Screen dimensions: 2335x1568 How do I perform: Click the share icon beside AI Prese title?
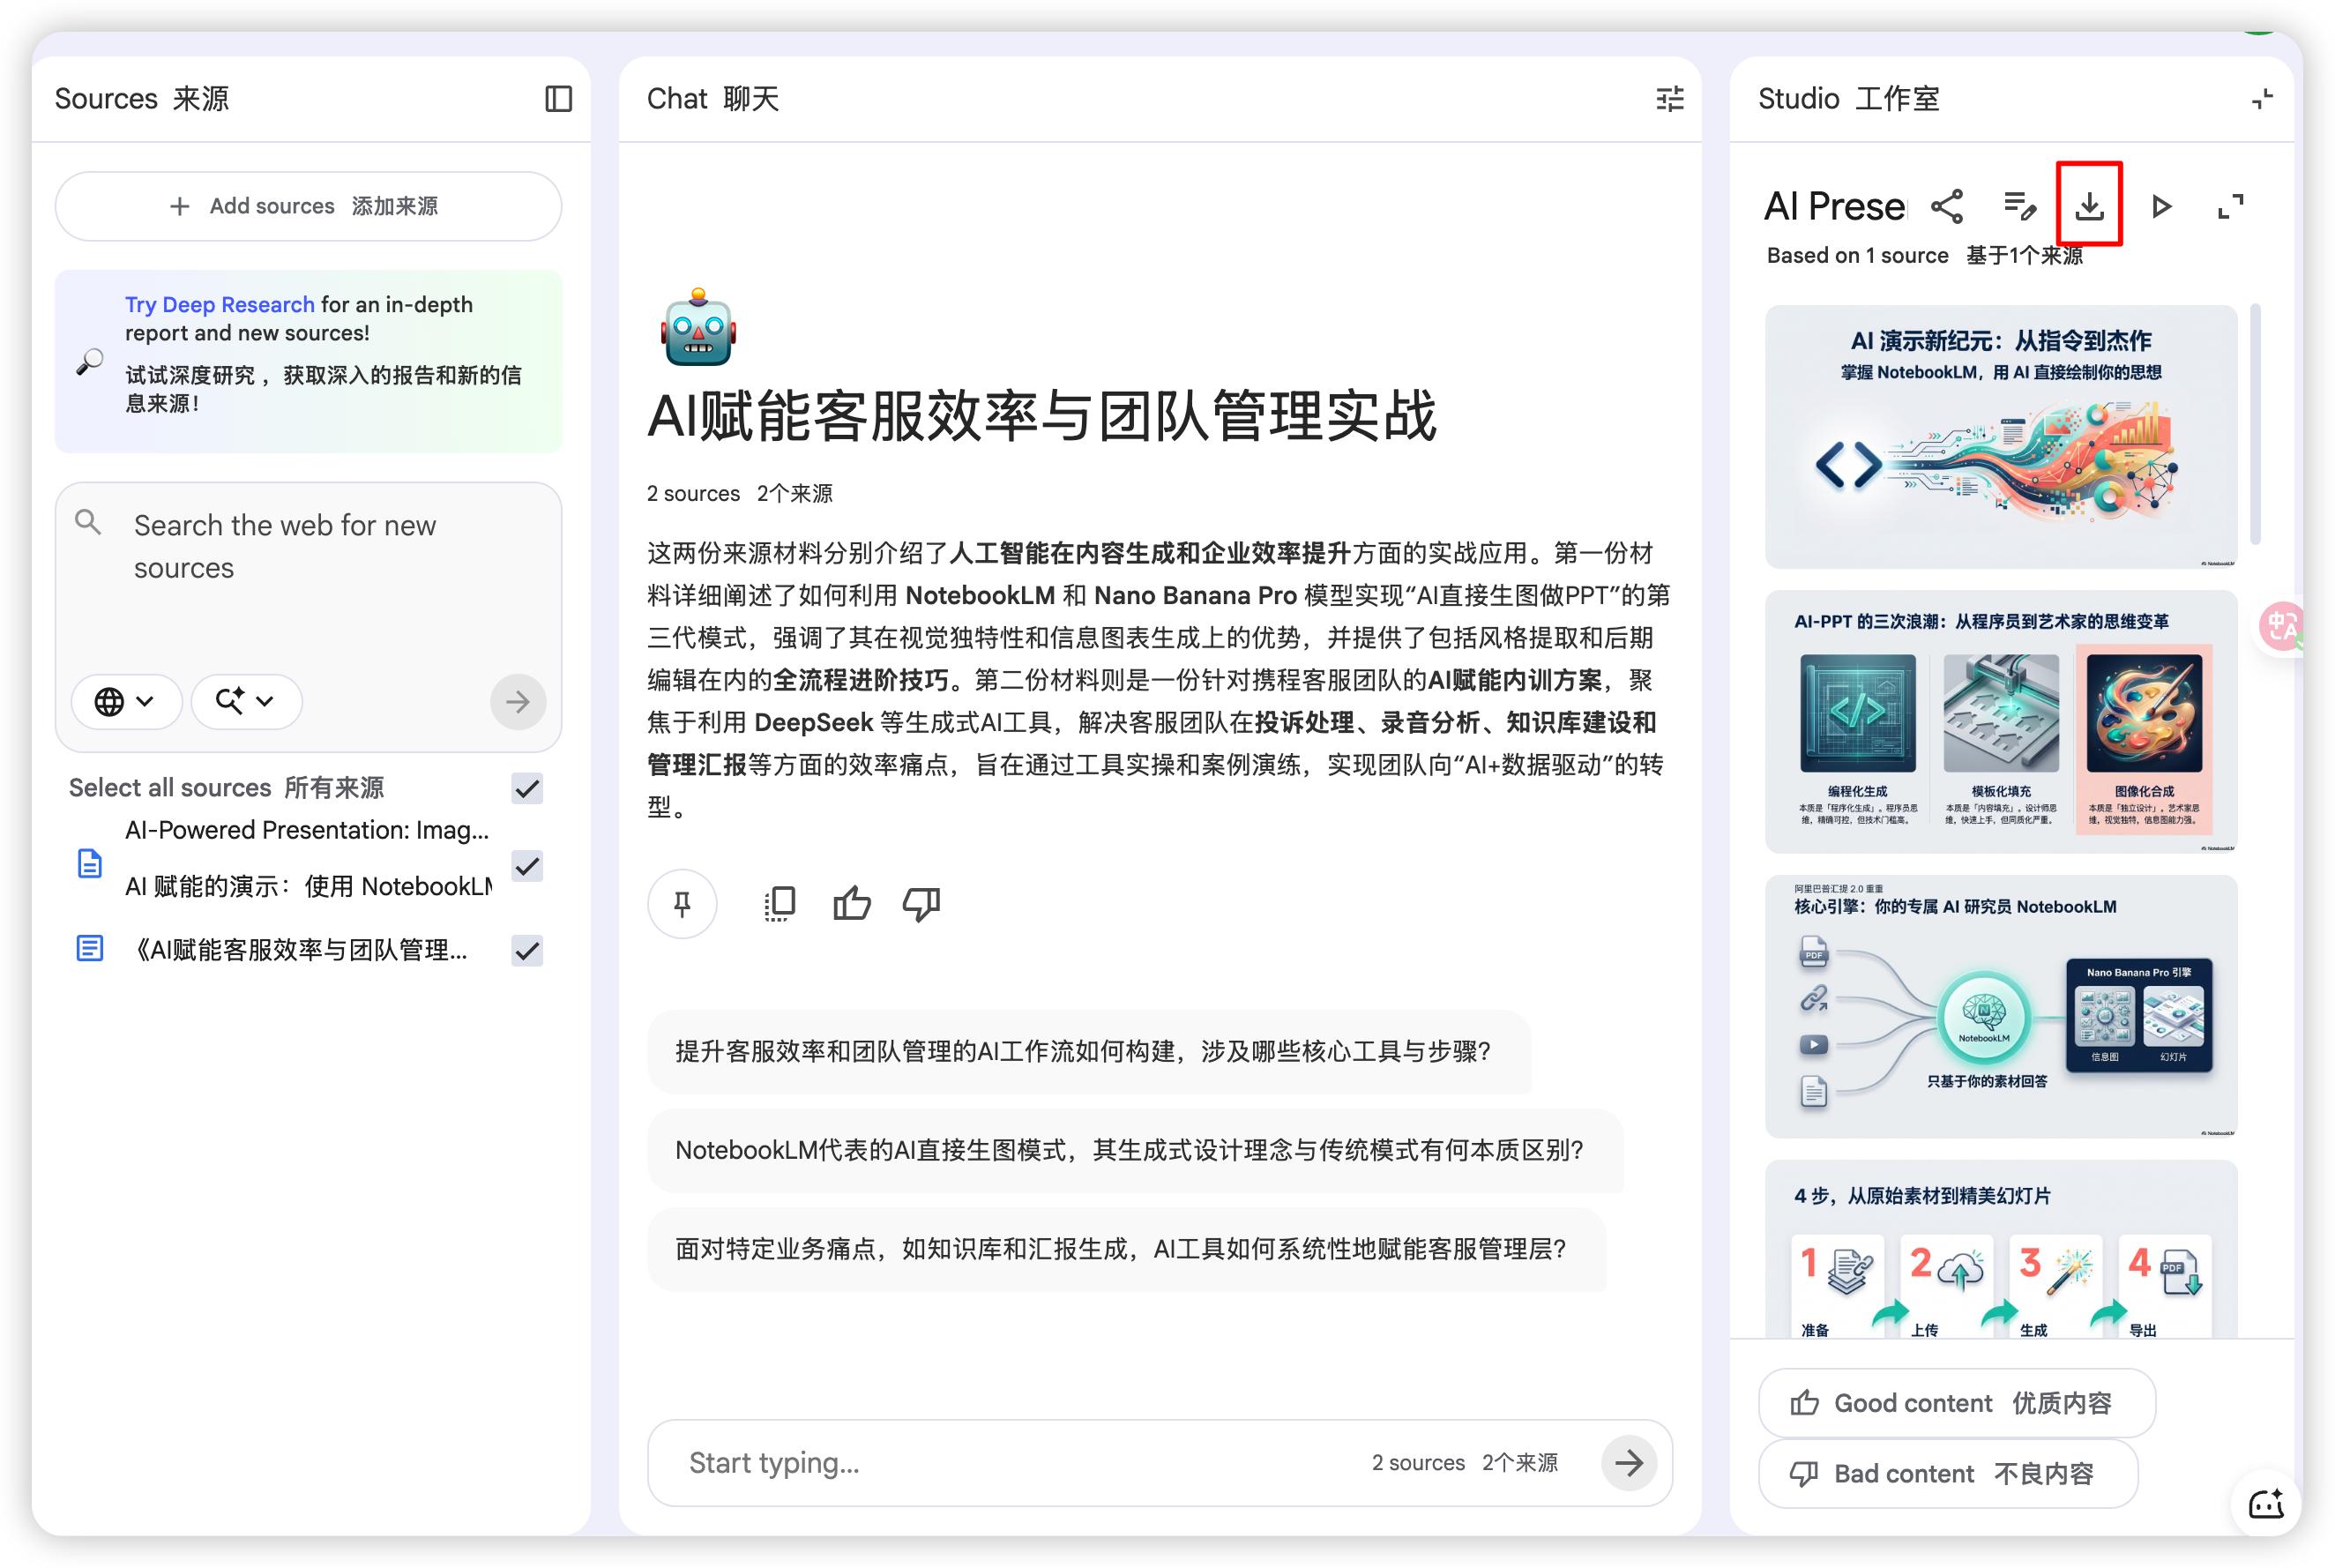(x=1946, y=206)
